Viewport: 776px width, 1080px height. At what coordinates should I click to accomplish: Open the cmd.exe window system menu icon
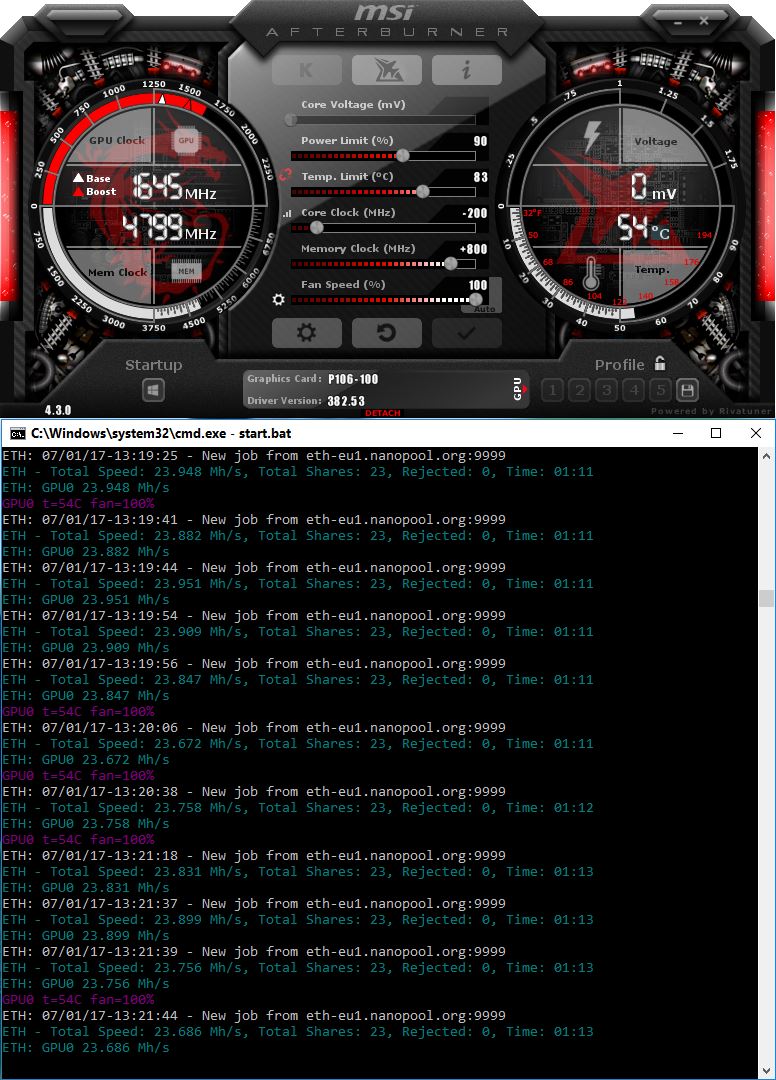coord(17,433)
